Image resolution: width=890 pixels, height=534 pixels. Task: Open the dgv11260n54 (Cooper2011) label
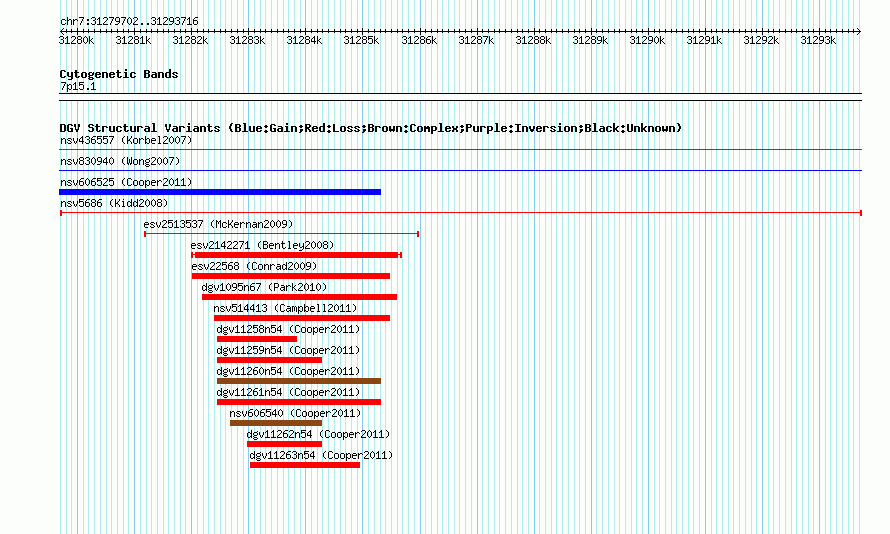pos(288,371)
